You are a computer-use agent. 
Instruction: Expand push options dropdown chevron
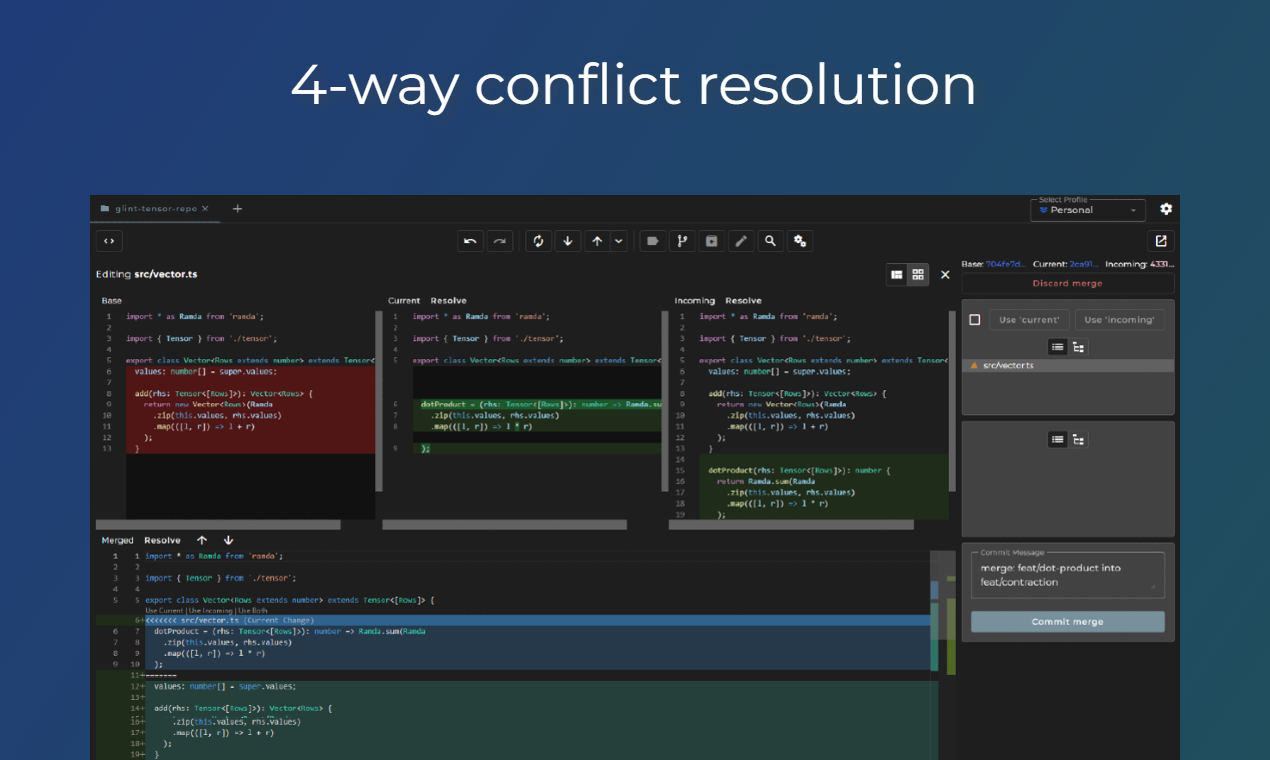619,241
